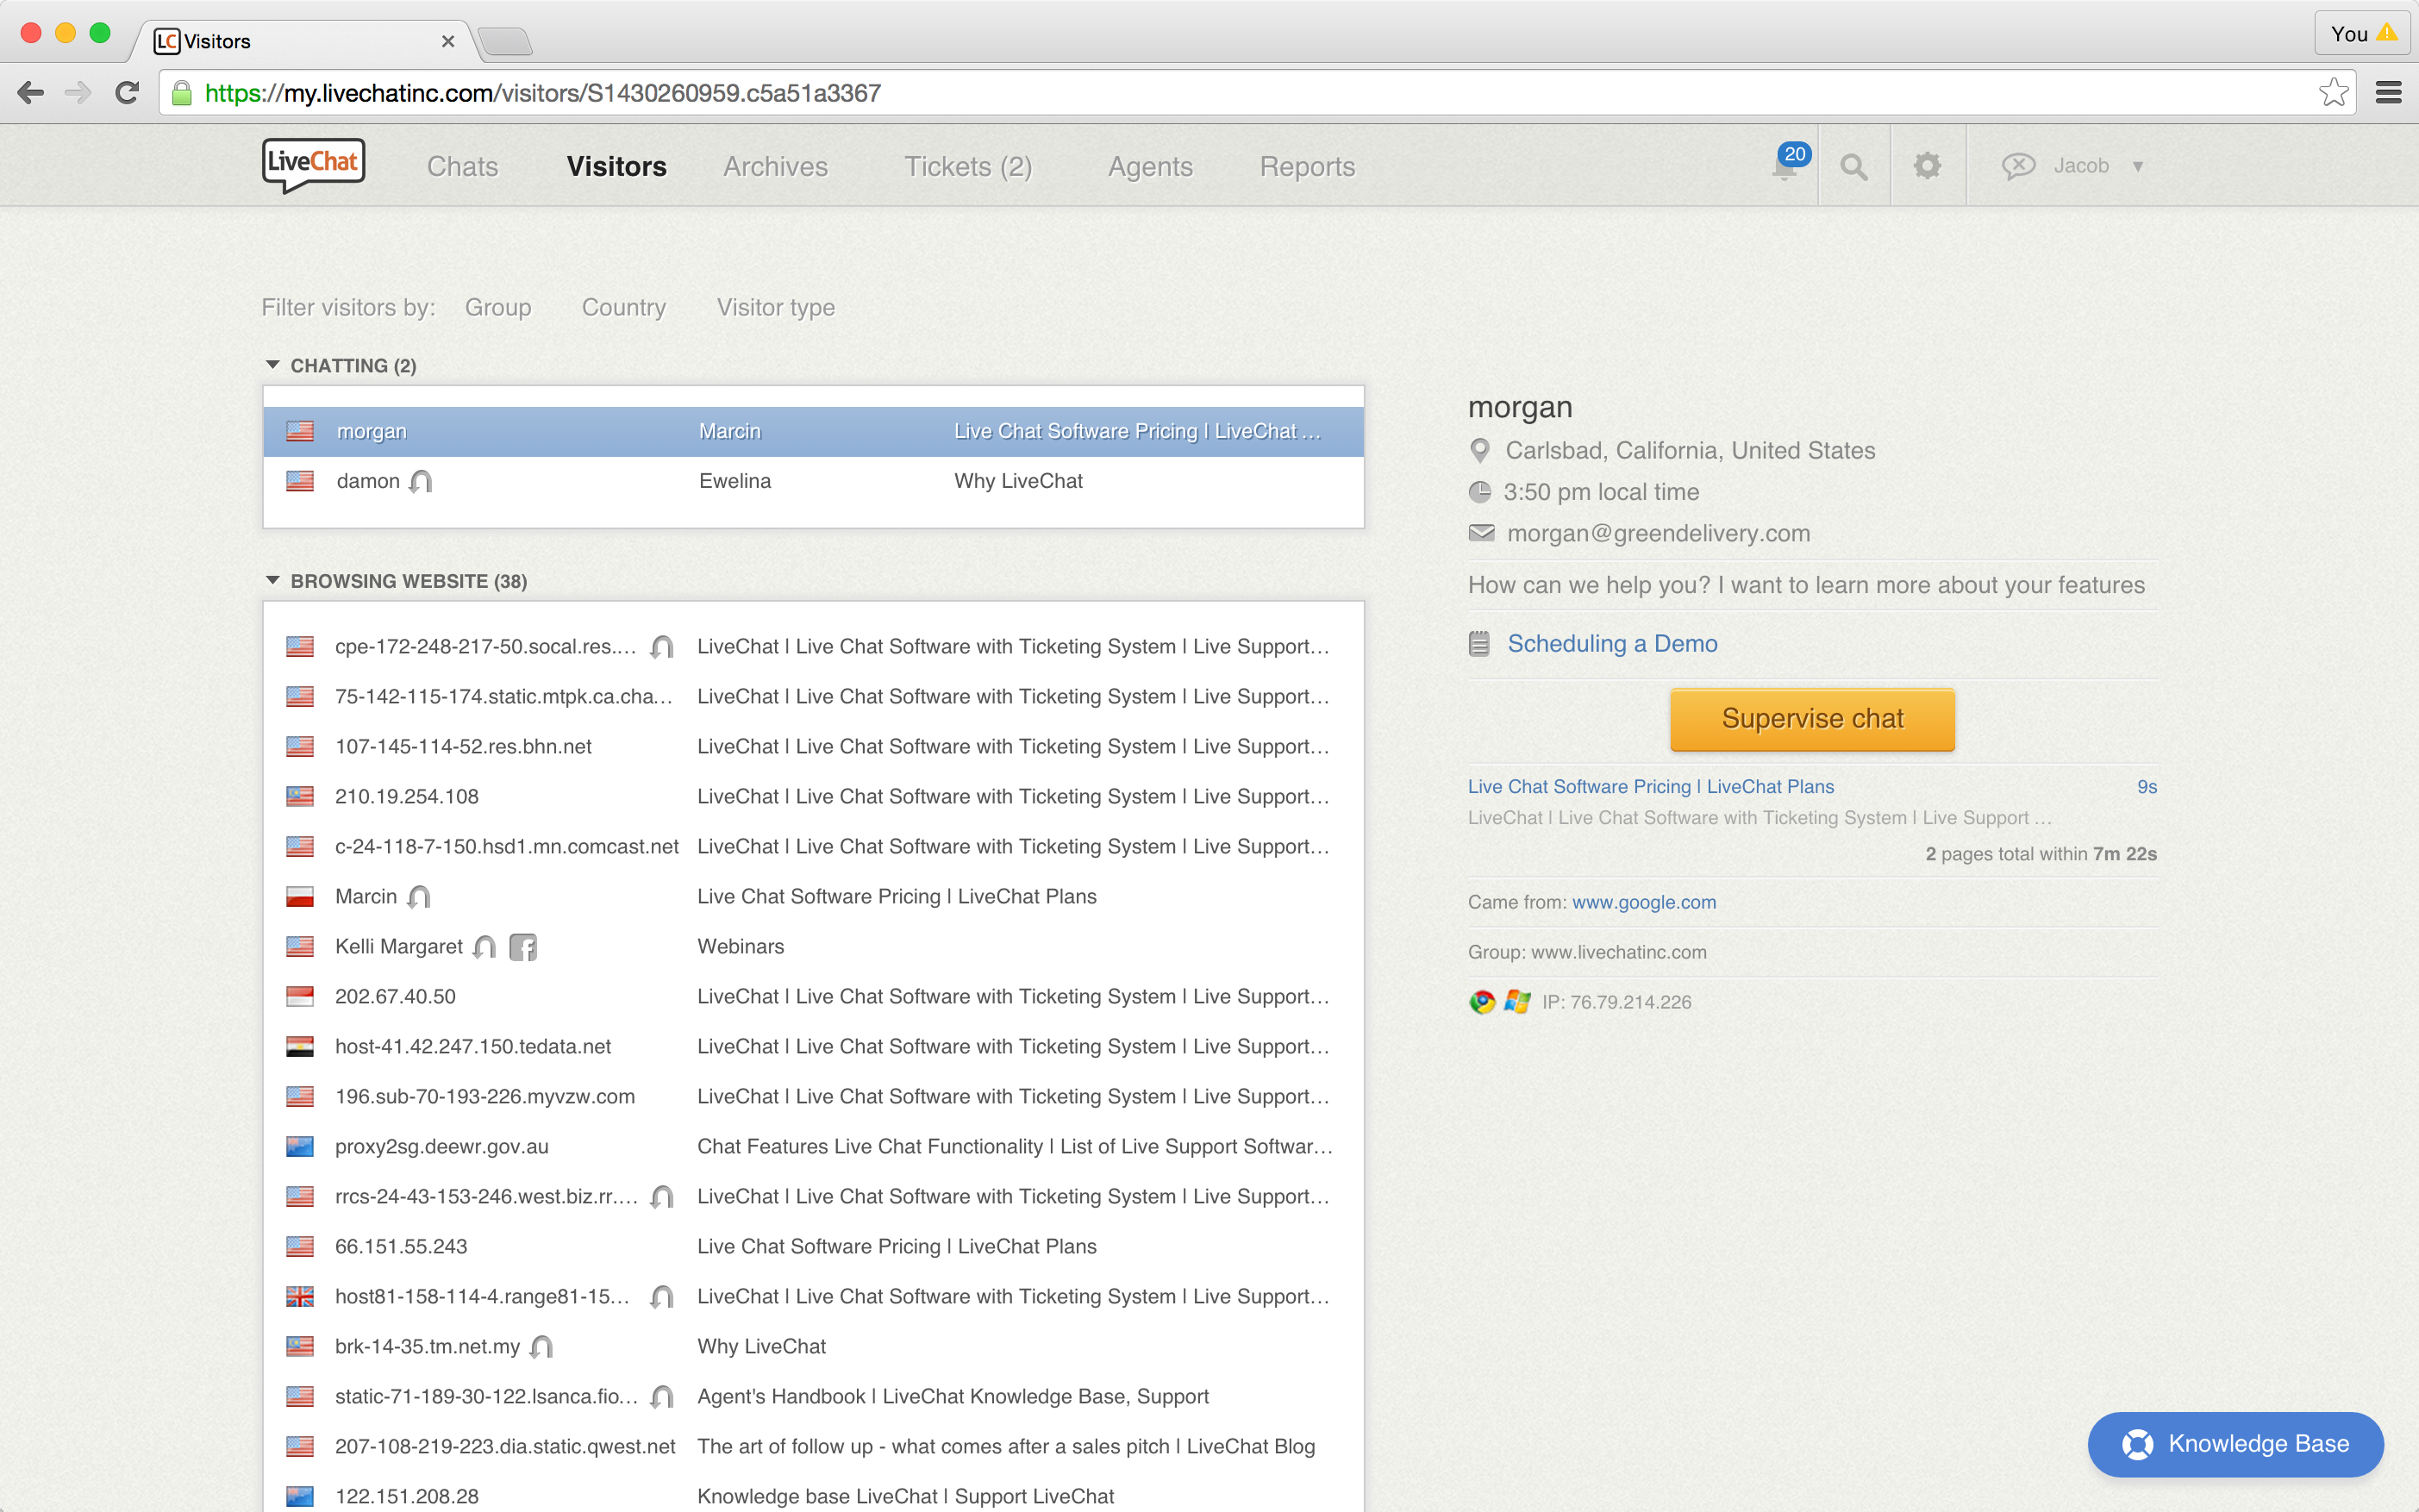
Task: Click the returning-visitor icon beside damon
Action: click(x=421, y=482)
